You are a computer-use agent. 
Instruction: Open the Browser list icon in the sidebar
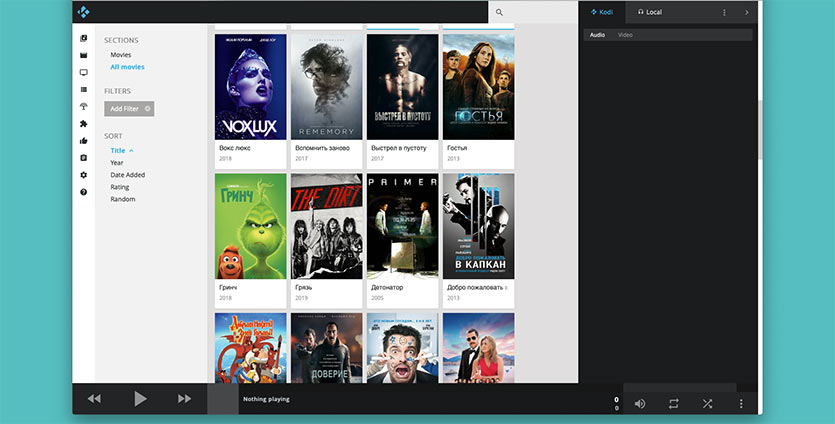point(84,89)
